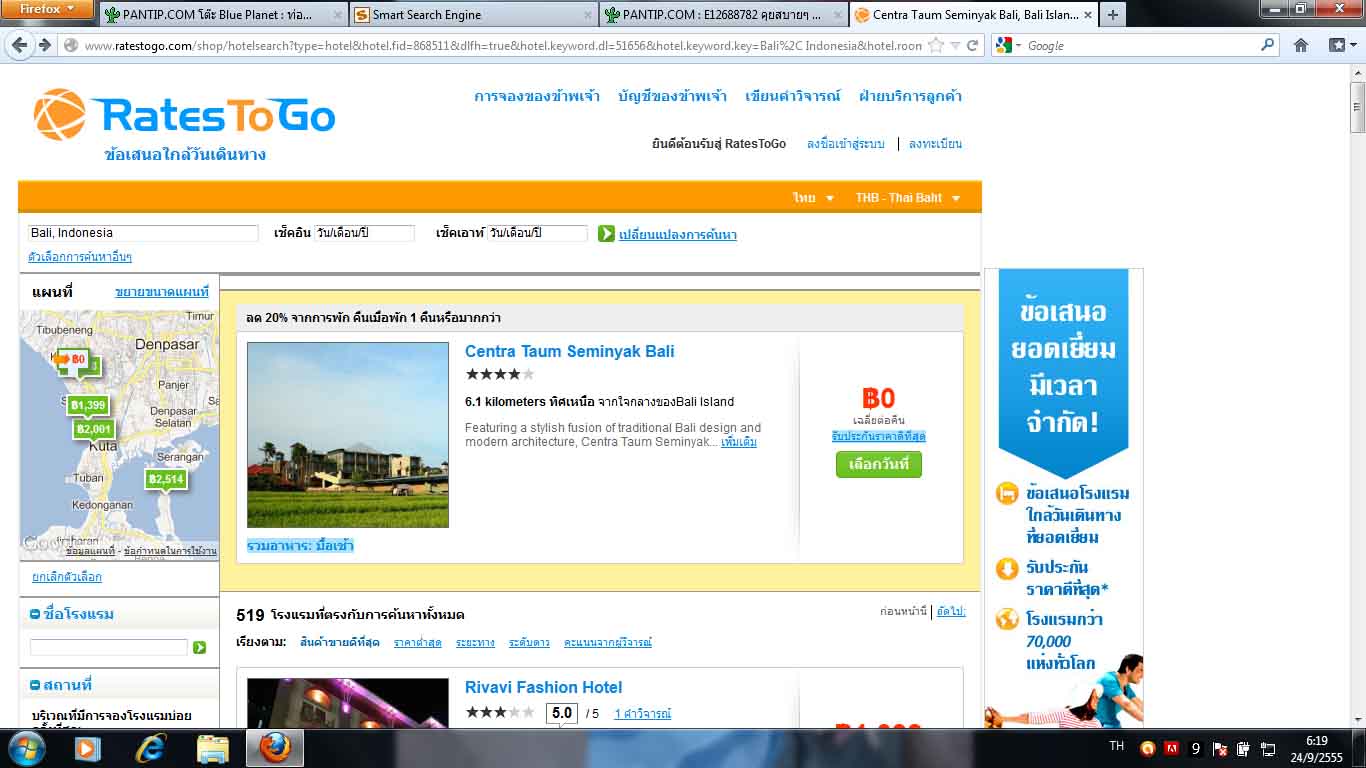This screenshot has height=768, width=1366.
Task: Click the browser Forward arrow
Action: pos(45,45)
